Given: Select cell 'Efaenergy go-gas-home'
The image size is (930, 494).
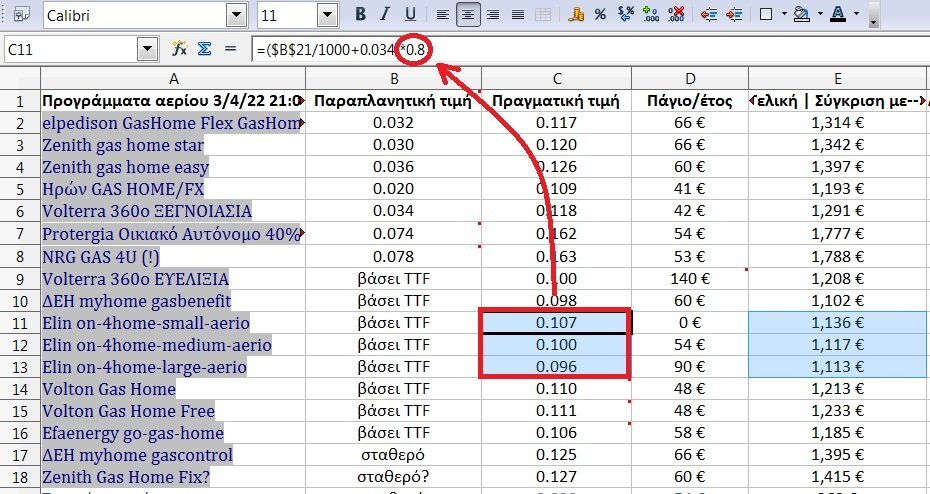Looking at the screenshot, I should (x=173, y=433).
